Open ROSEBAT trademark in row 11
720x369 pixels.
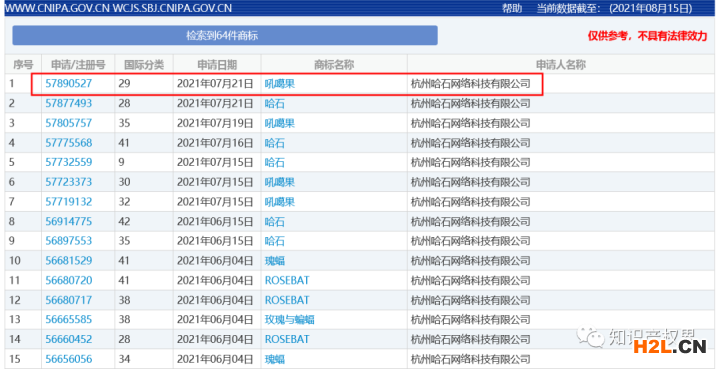pyautogui.click(x=287, y=280)
